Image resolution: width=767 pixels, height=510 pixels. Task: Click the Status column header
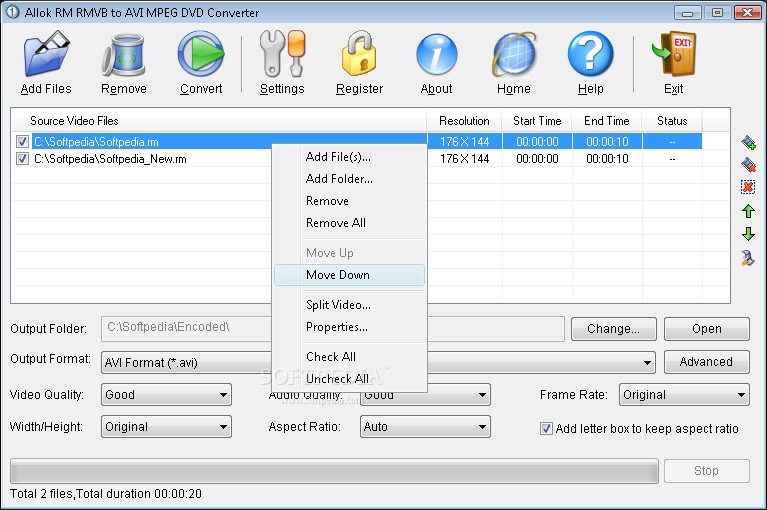click(672, 121)
